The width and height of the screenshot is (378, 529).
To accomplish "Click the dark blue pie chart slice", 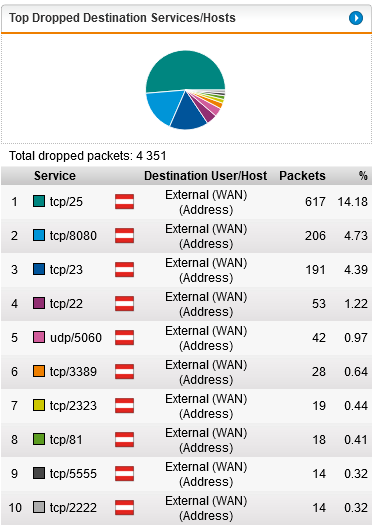I will point(188,114).
